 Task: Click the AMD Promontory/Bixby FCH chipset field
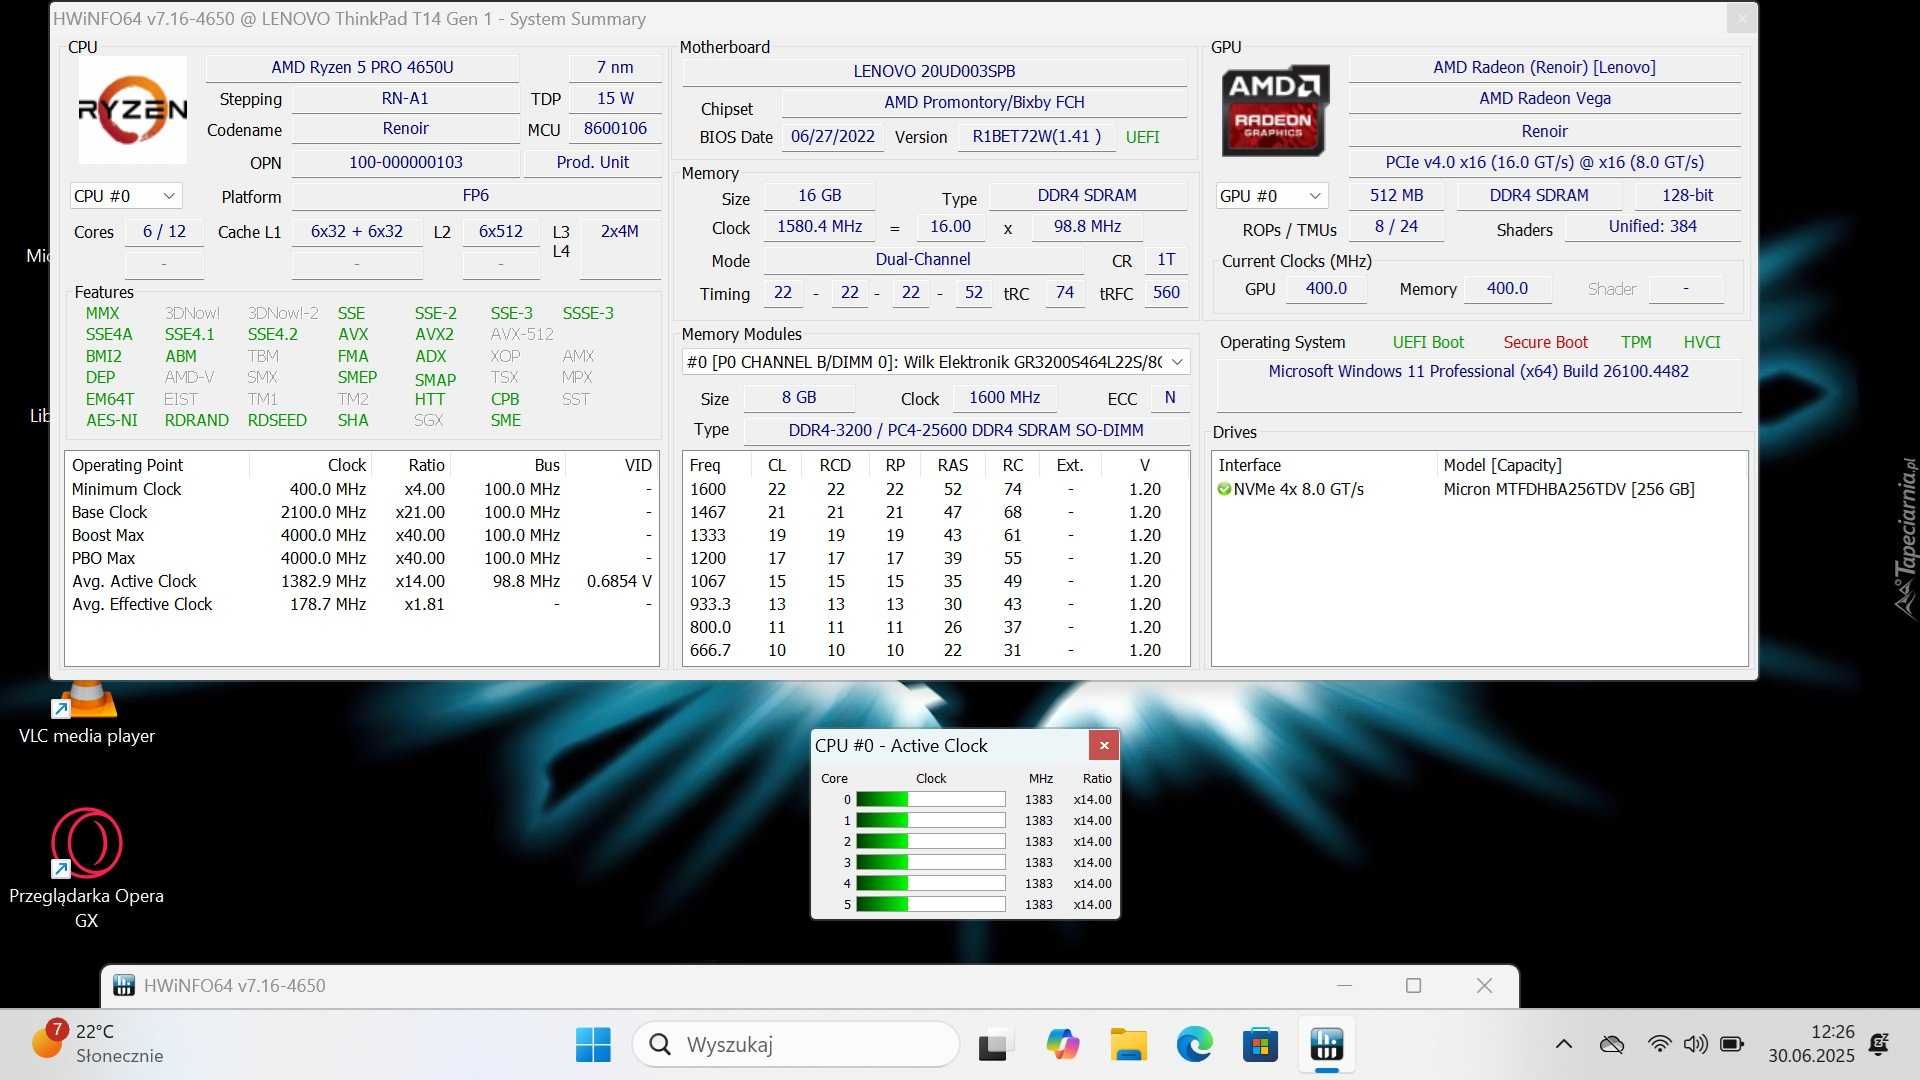984,102
